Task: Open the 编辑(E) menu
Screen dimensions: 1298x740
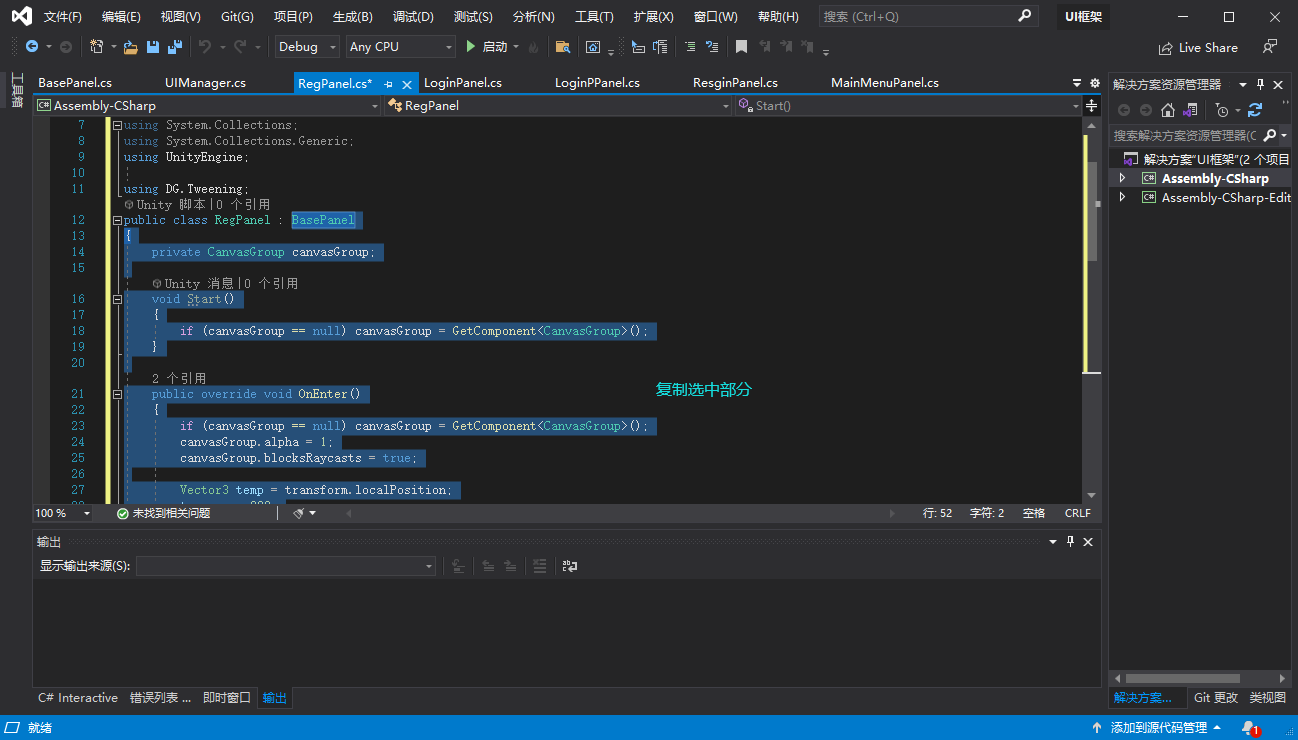Action: (x=121, y=17)
